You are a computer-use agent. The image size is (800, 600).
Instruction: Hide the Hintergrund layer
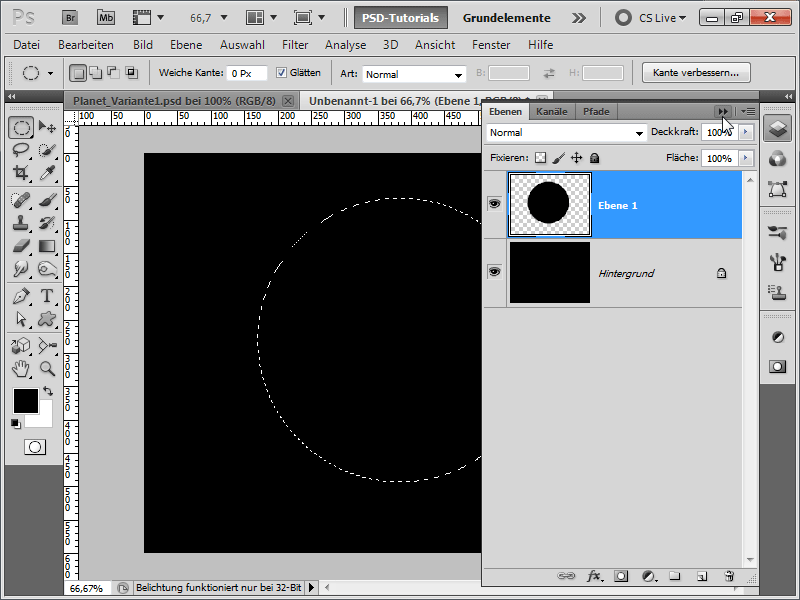(x=494, y=271)
